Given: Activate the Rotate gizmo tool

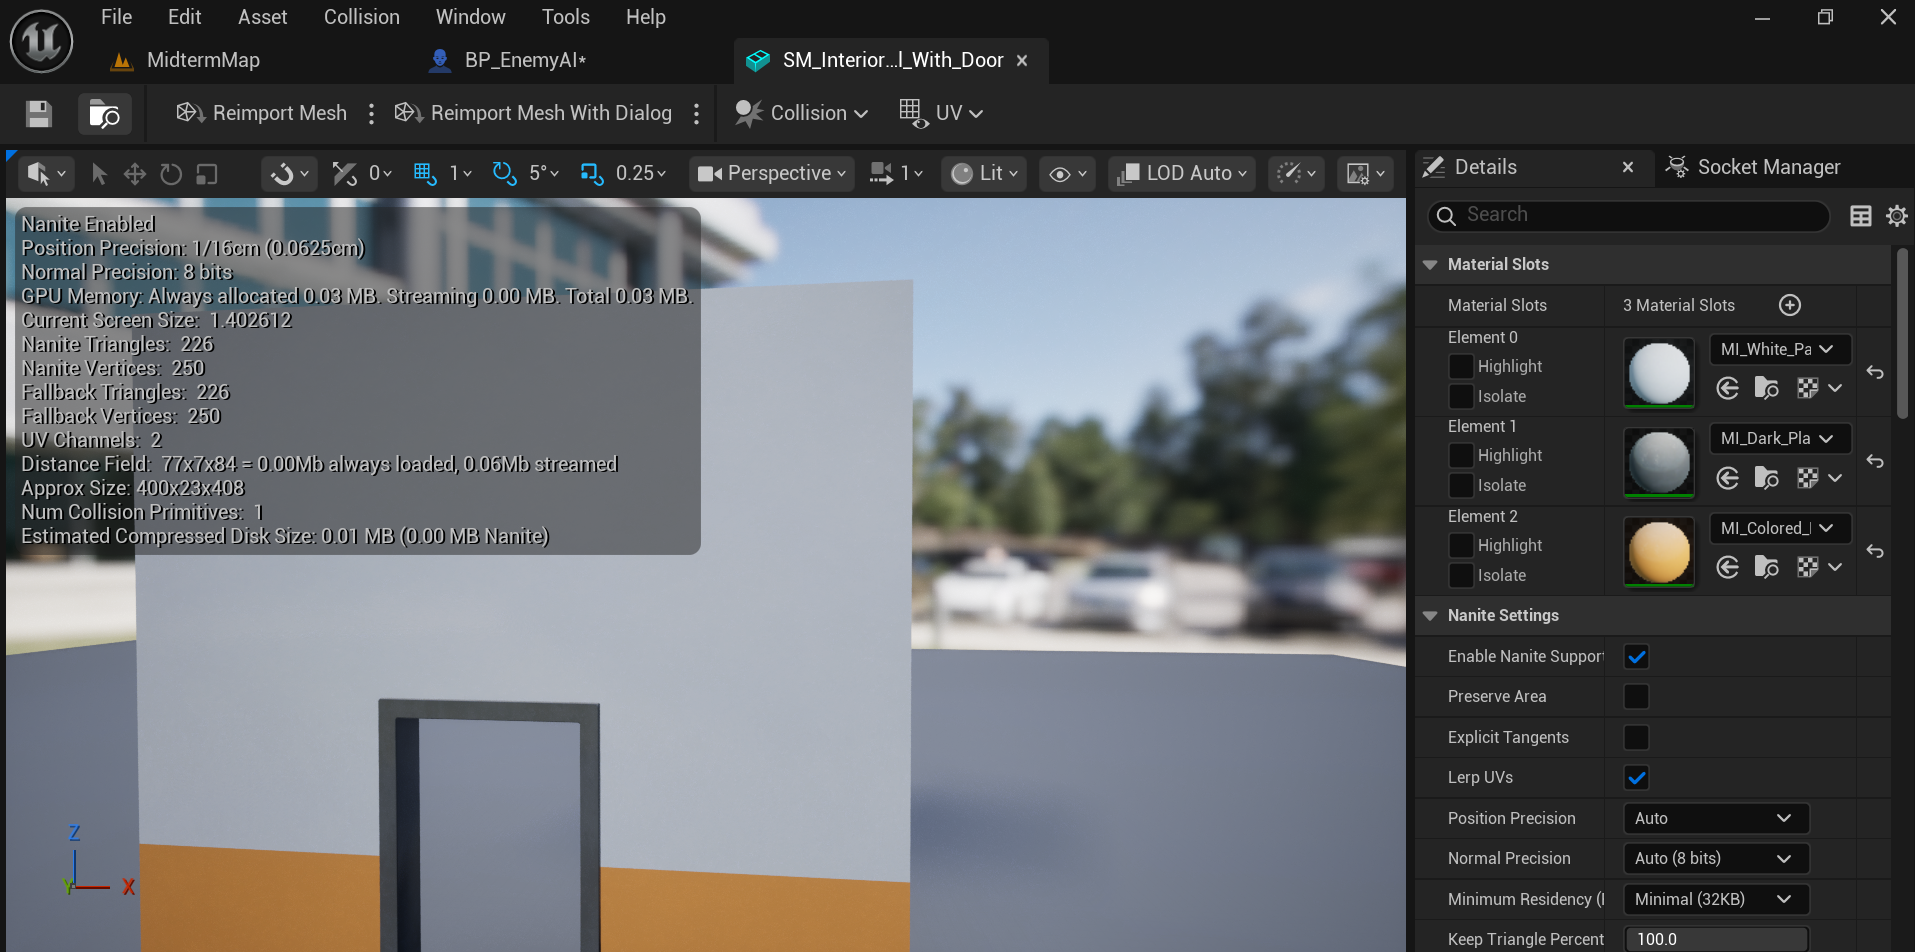Looking at the screenshot, I should (x=171, y=174).
